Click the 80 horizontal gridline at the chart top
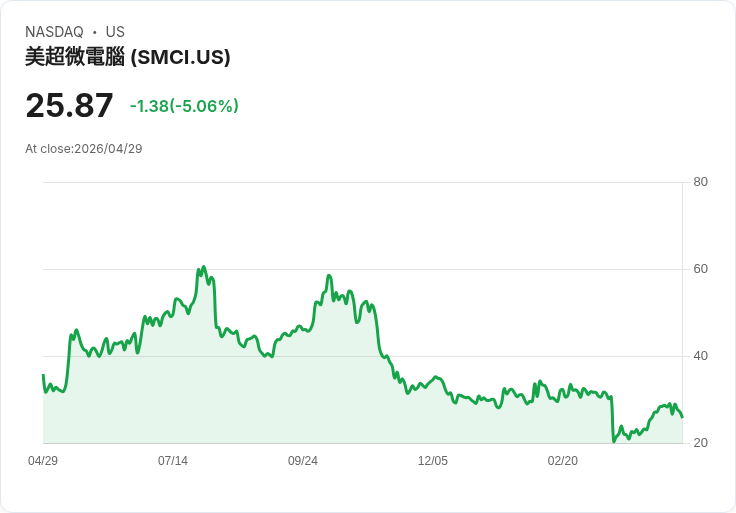 [x=360, y=182]
